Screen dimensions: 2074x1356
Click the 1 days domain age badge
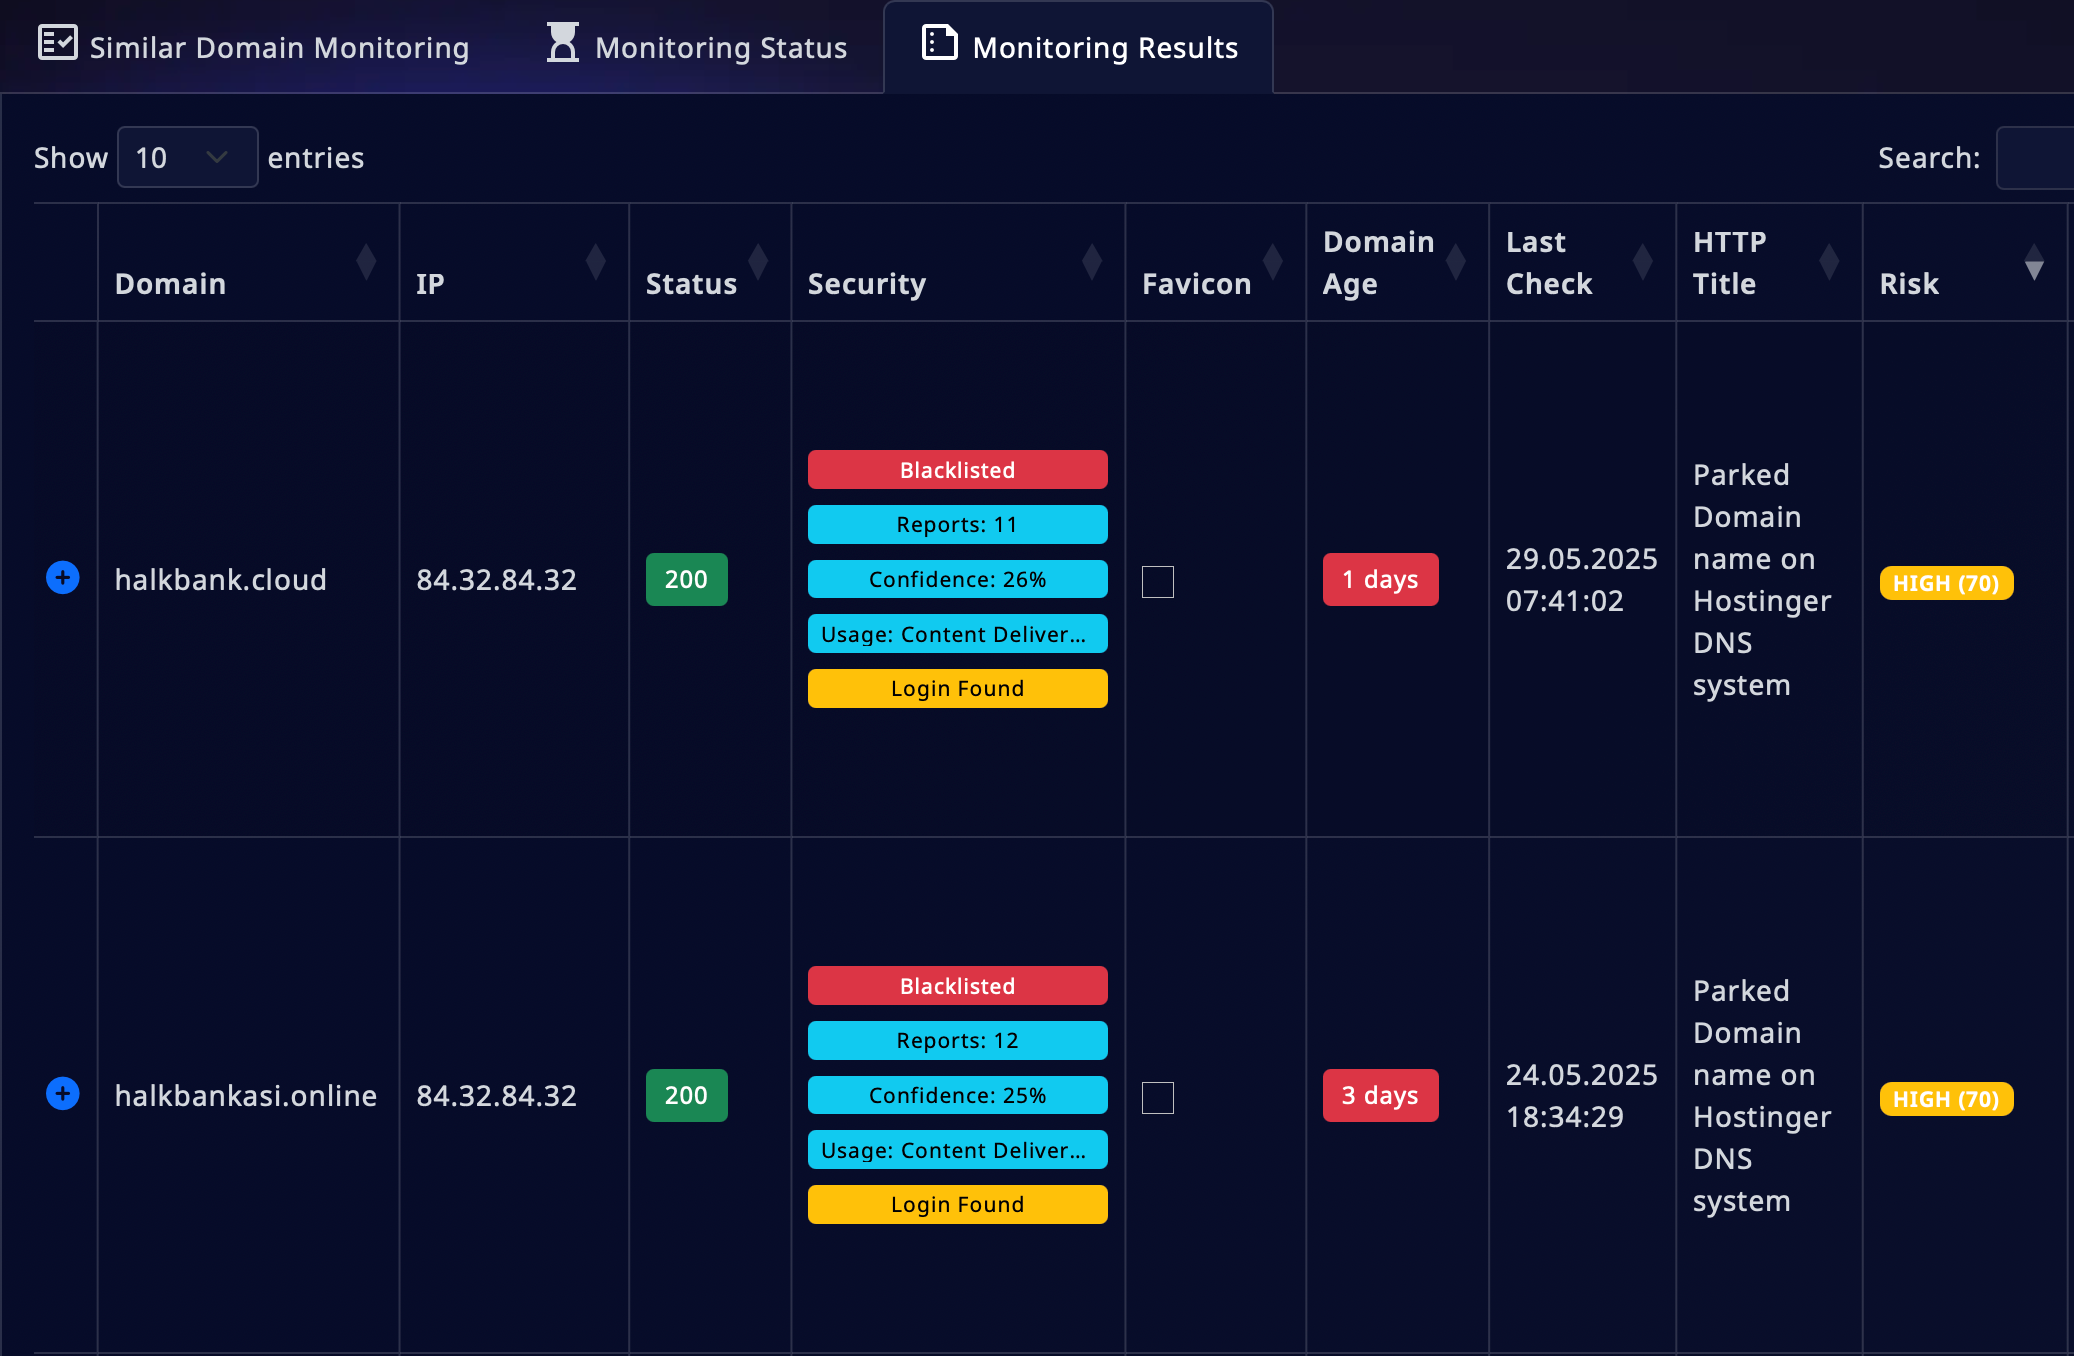pyautogui.click(x=1380, y=579)
